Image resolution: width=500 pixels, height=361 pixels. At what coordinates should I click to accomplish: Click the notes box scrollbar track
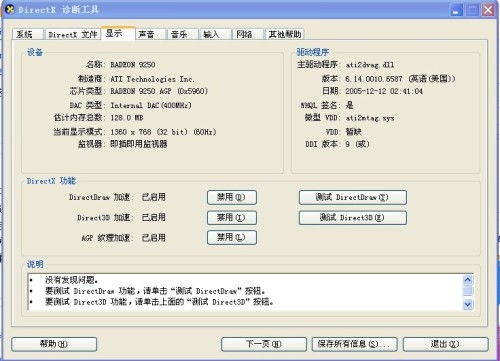(468, 292)
